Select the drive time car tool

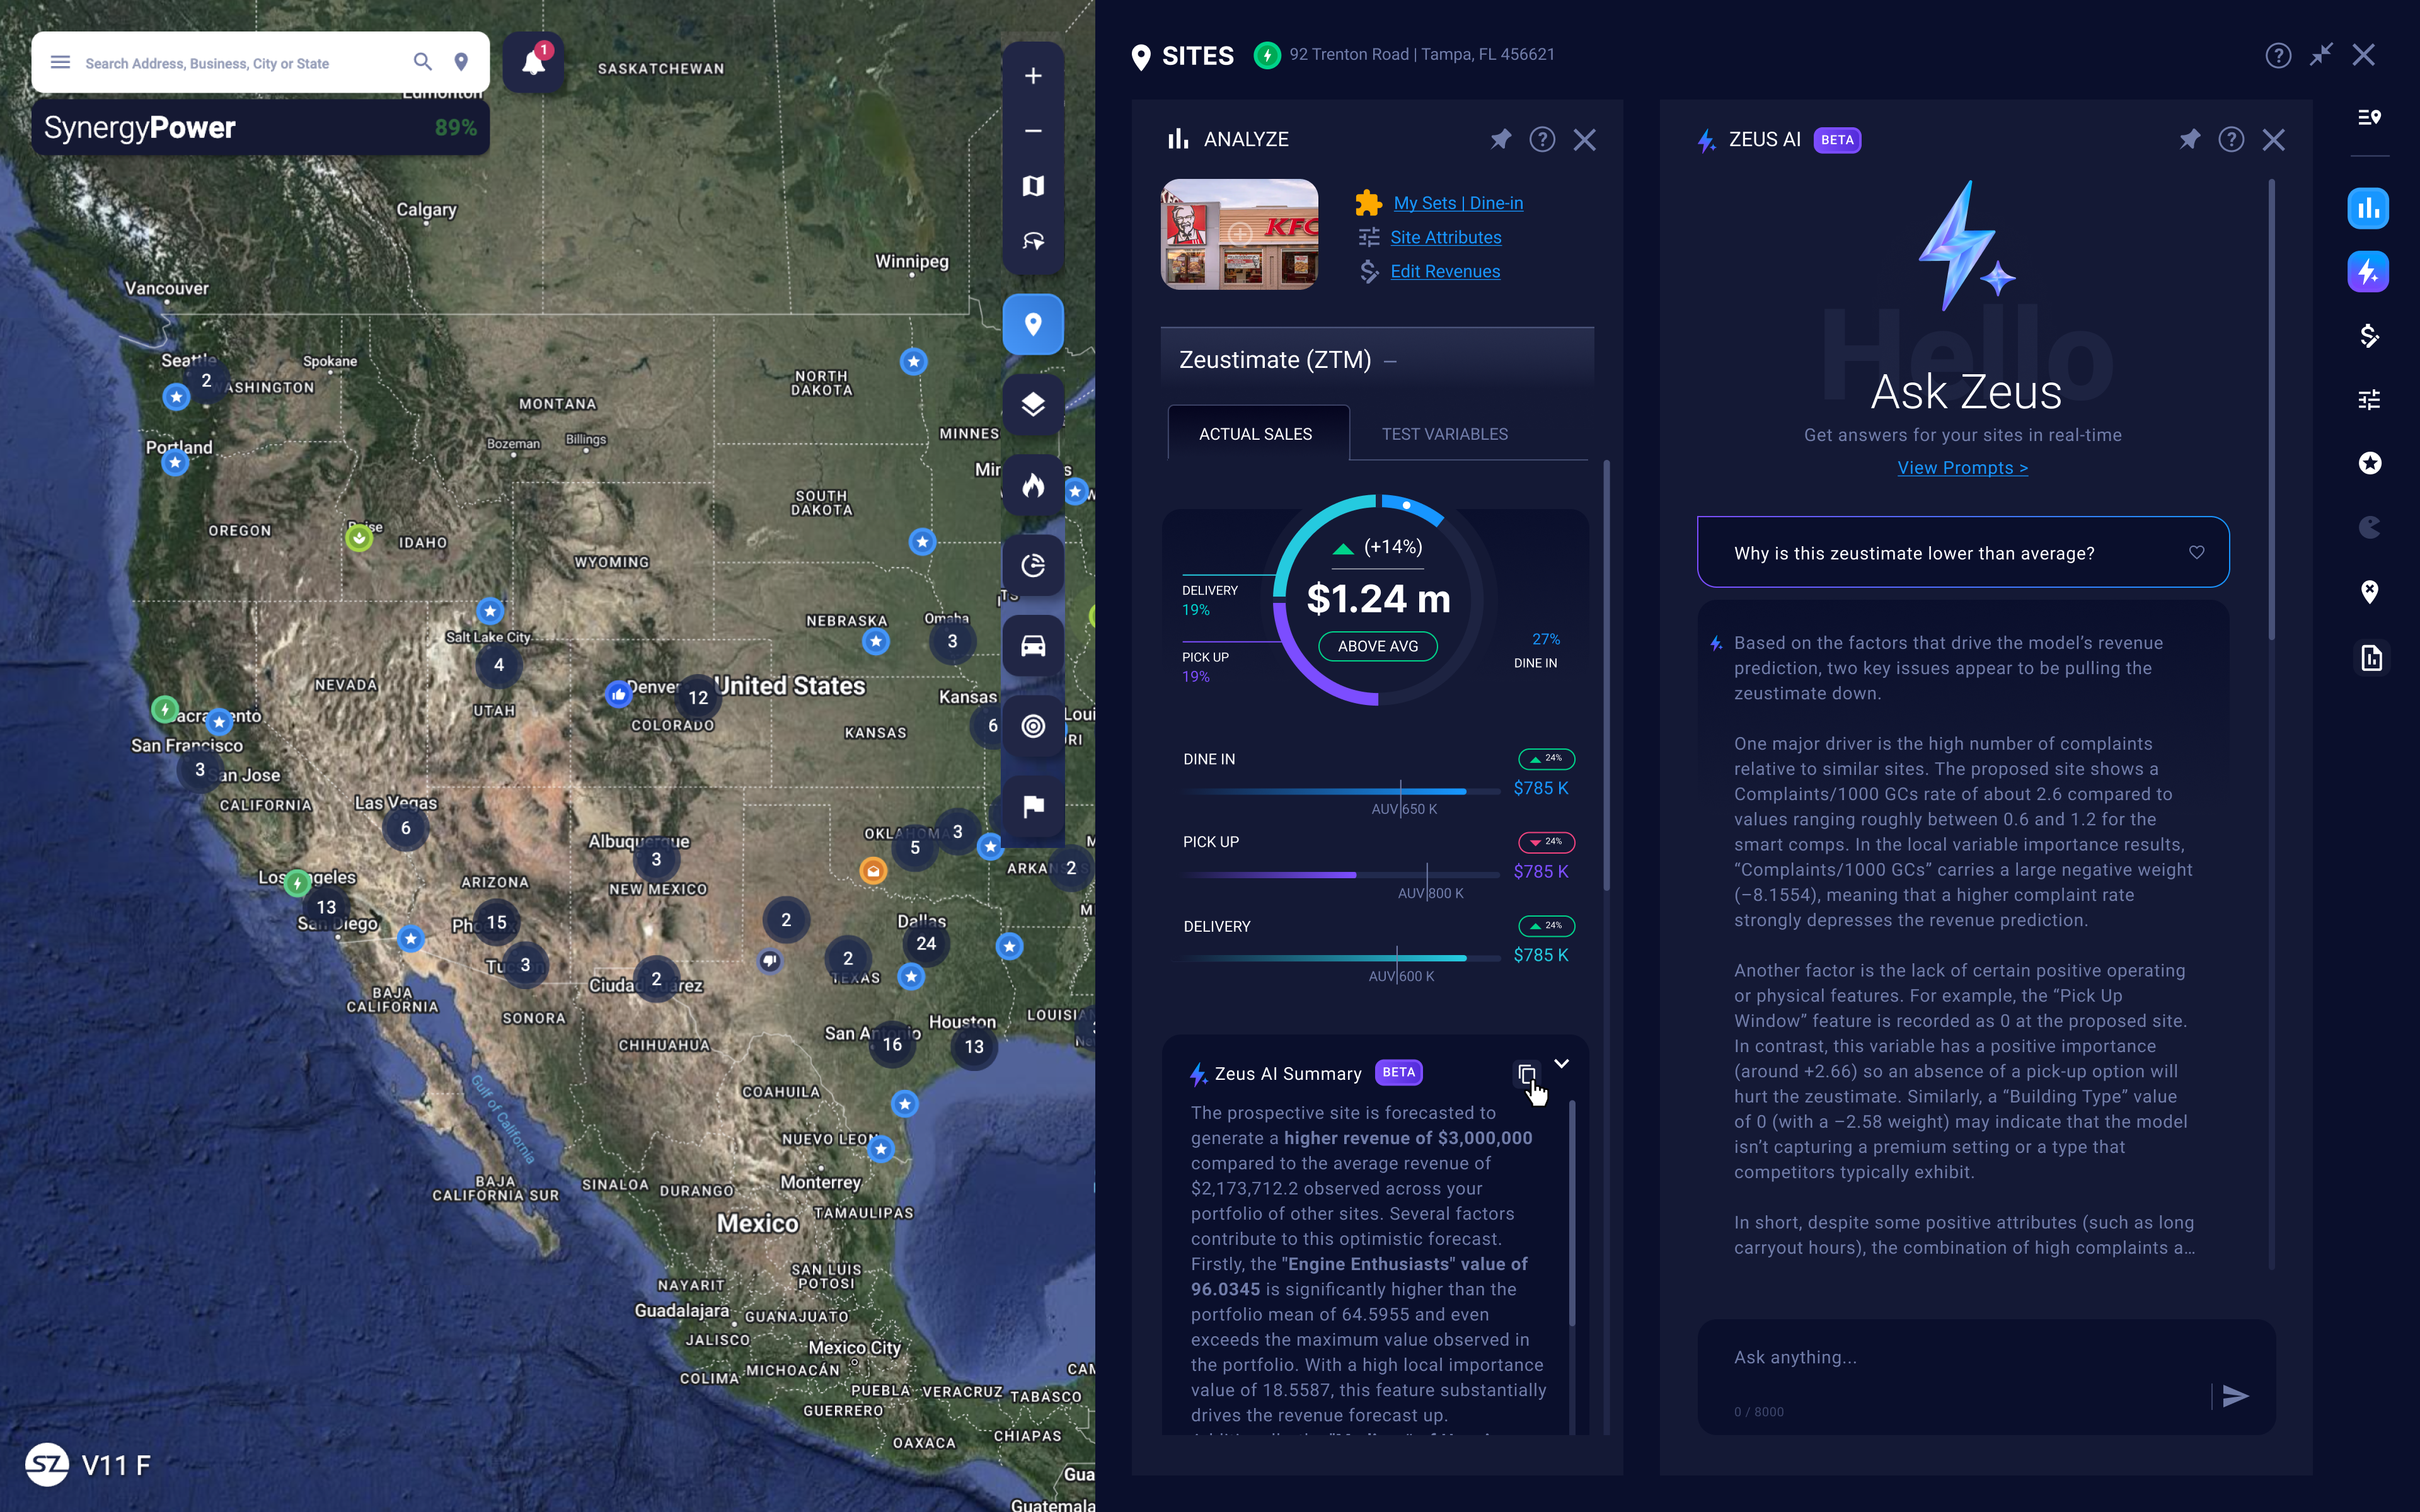(1033, 645)
